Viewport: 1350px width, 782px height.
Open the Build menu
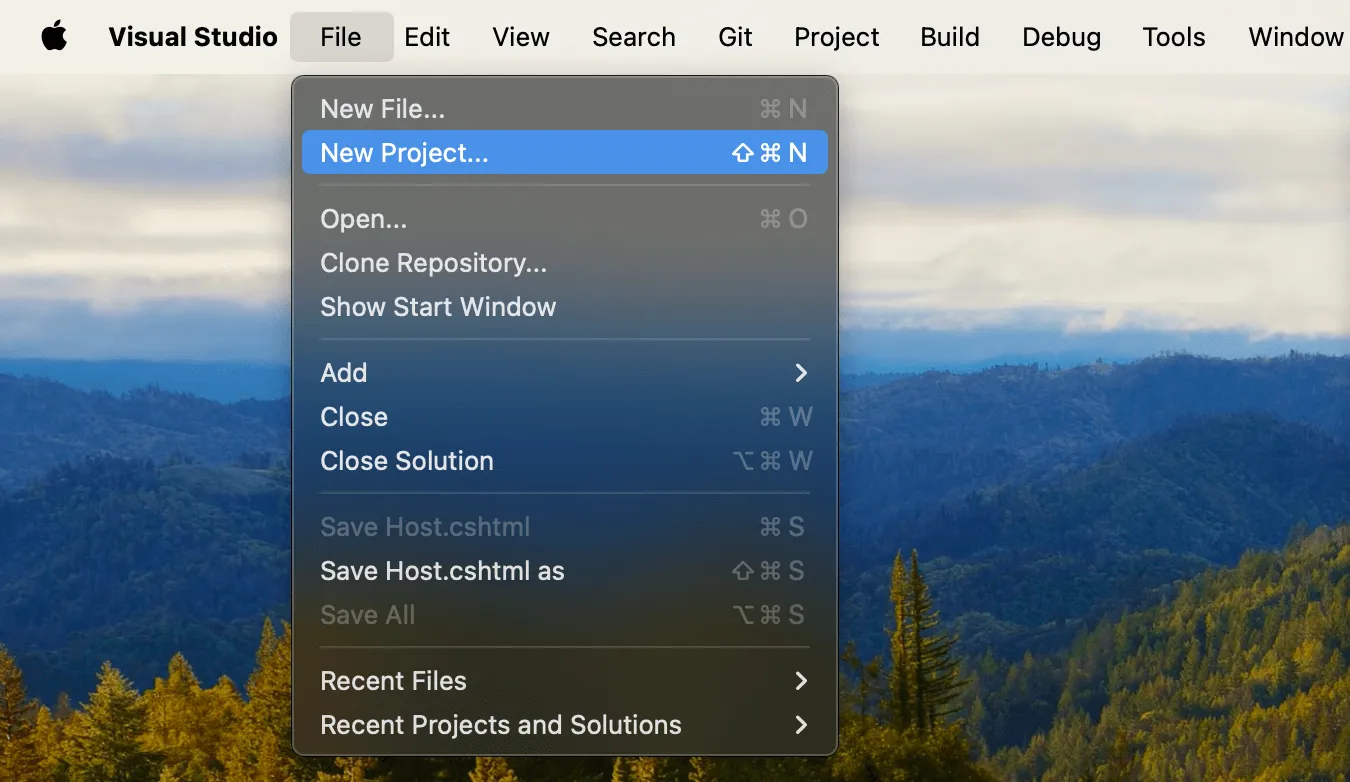[949, 36]
